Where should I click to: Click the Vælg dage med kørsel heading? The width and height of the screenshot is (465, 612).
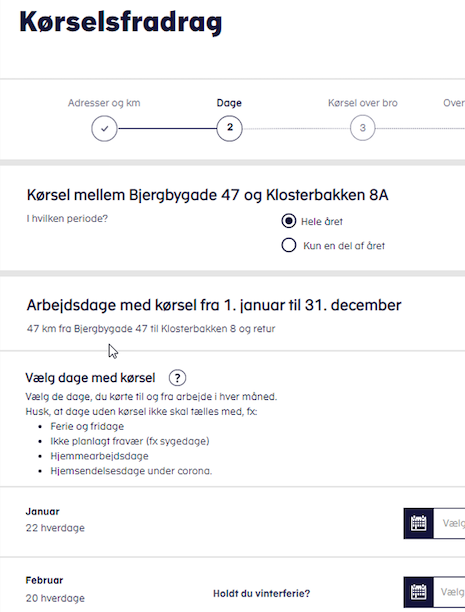pos(90,378)
